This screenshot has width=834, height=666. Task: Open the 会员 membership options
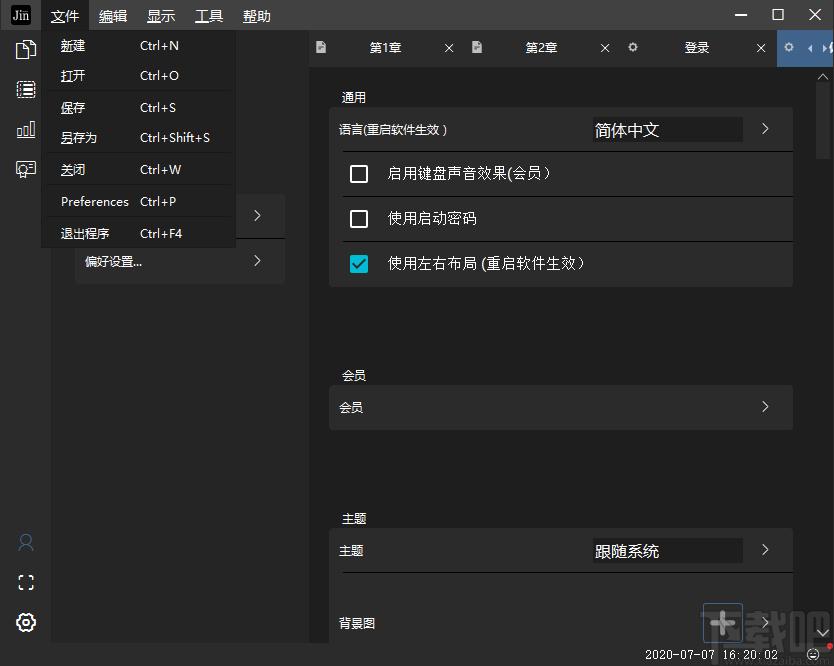(x=765, y=407)
